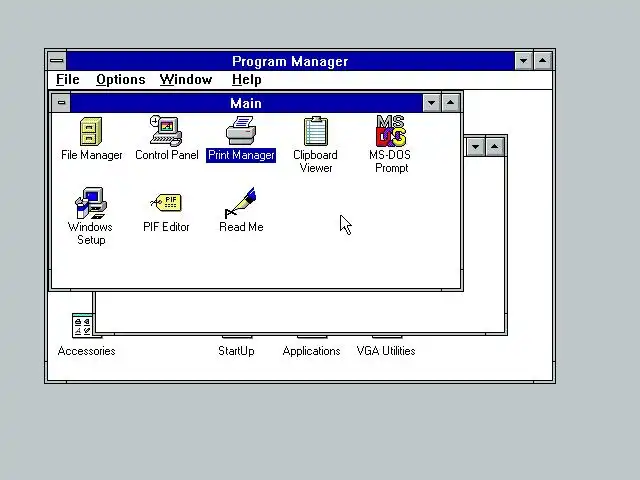The image size is (640, 480).
Task: Click the StartUp group label
Action: [x=236, y=351]
